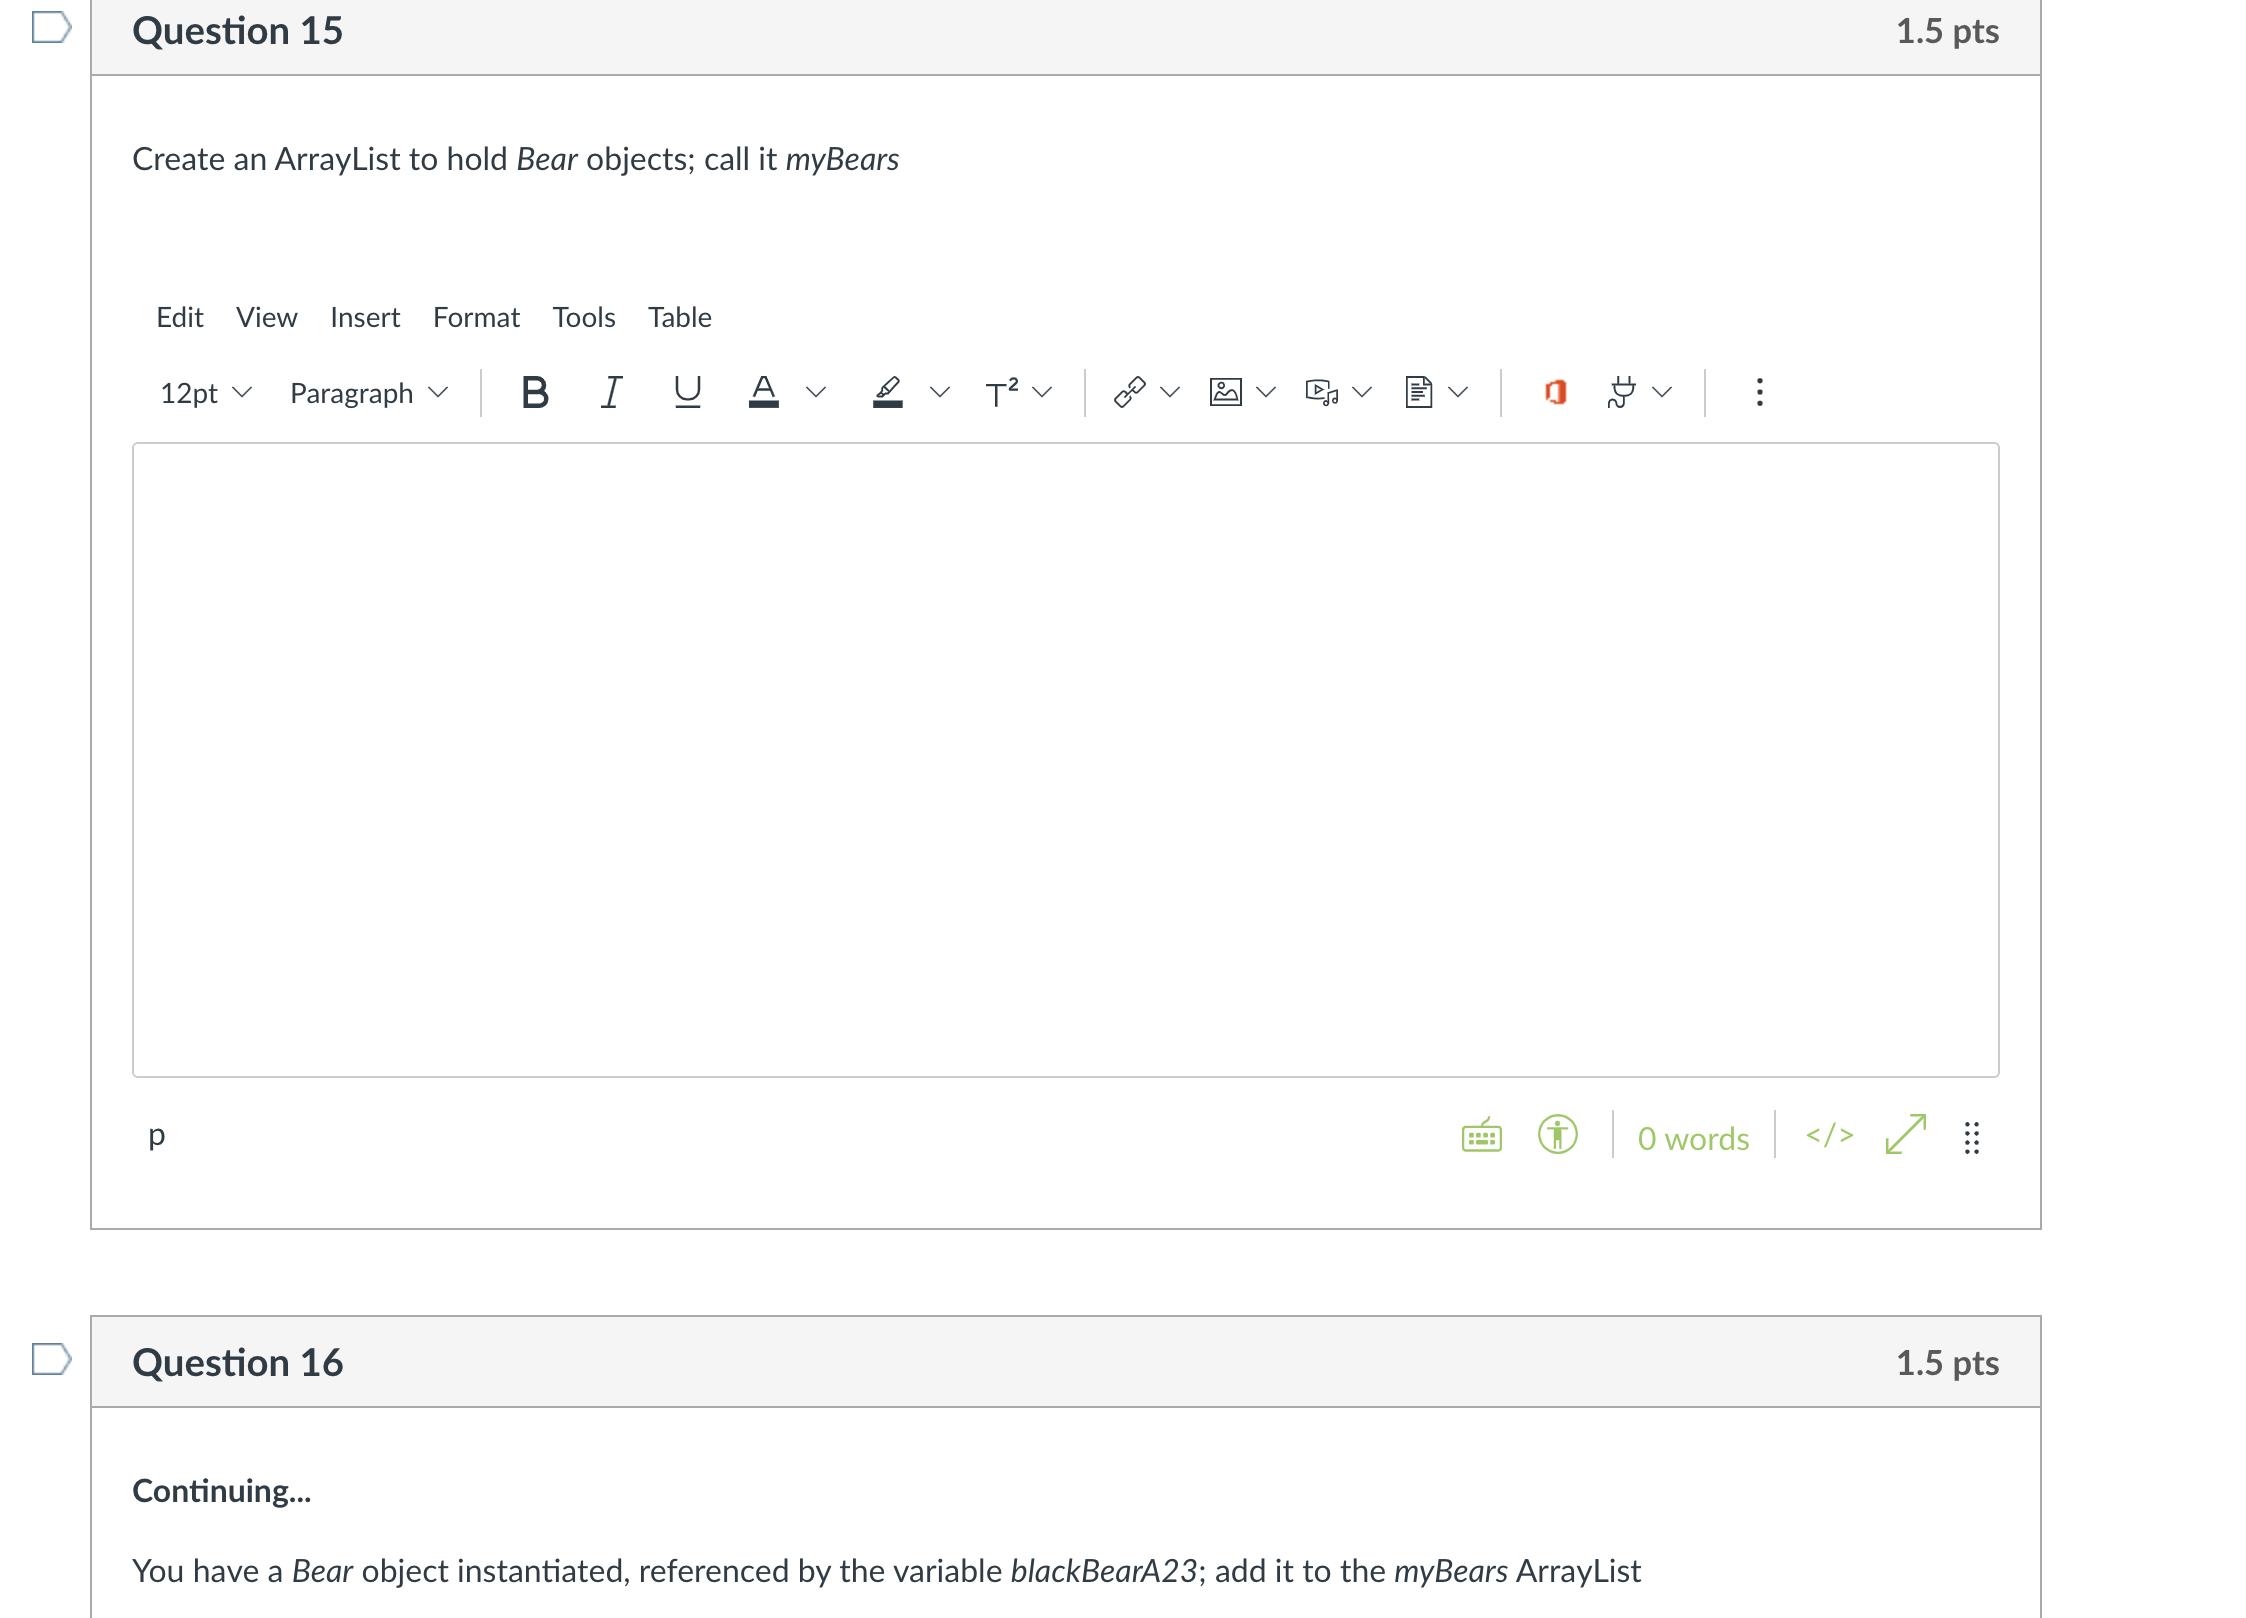
Task: View keyboard shortcuts
Action: click(1481, 1137)
